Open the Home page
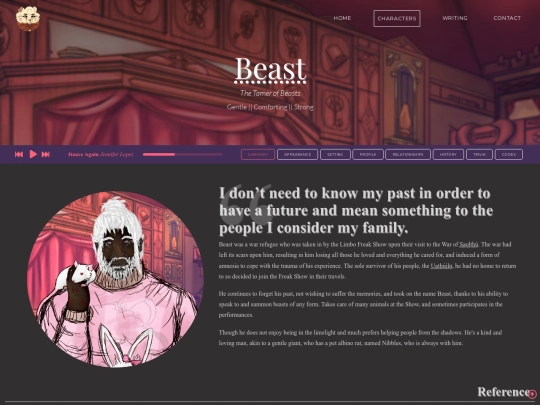The image size is (540, 405). [342, 18]
